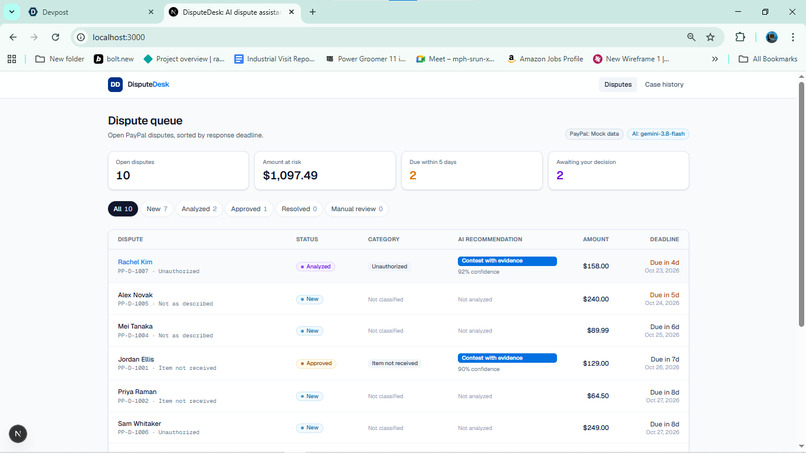
Task: Click the DisputeDesk DD logo icon
Action: [115, 84]
